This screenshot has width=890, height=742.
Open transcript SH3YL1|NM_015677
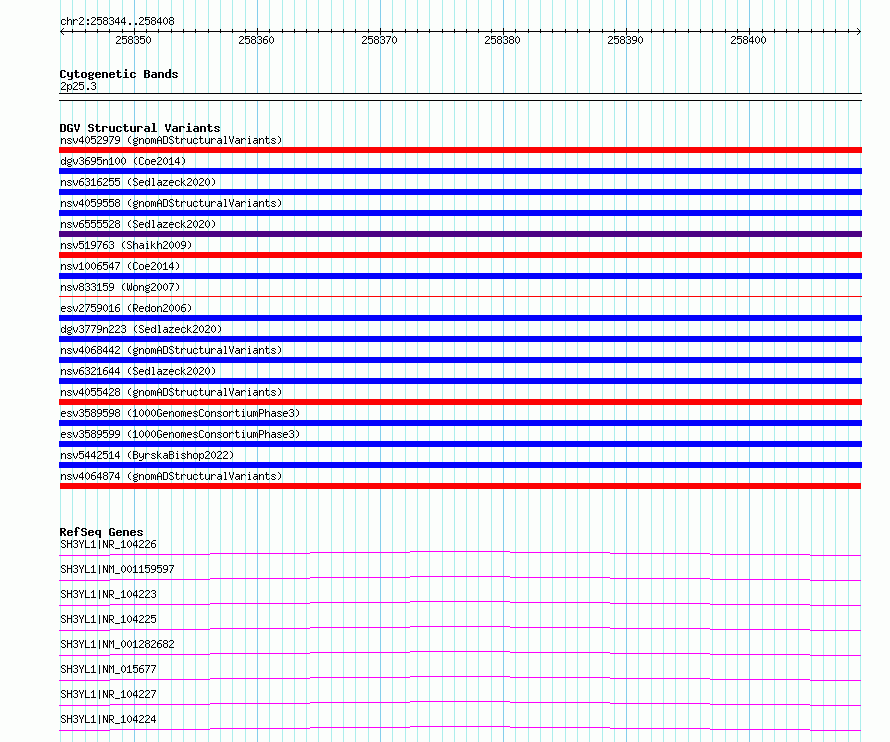[x=108, y=669]
